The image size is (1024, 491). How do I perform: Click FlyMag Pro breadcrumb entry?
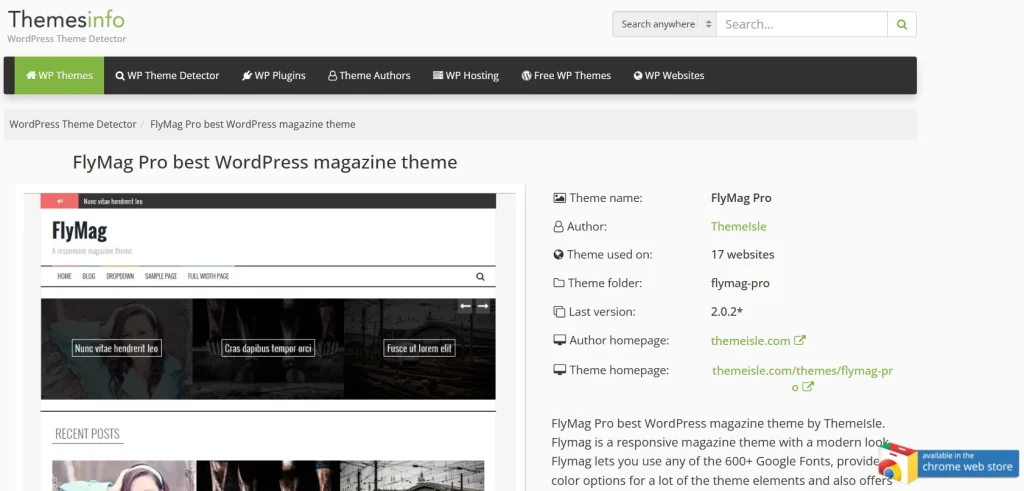point(253,124)
